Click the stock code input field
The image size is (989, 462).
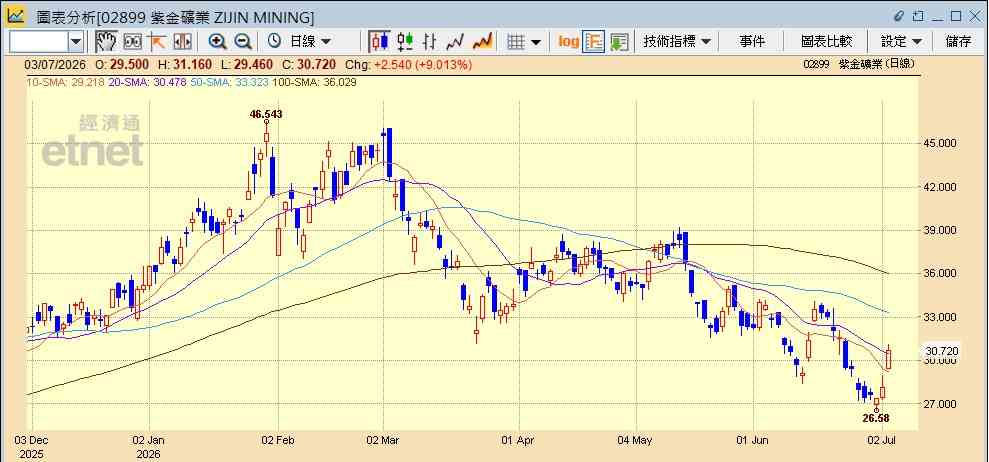39,42
